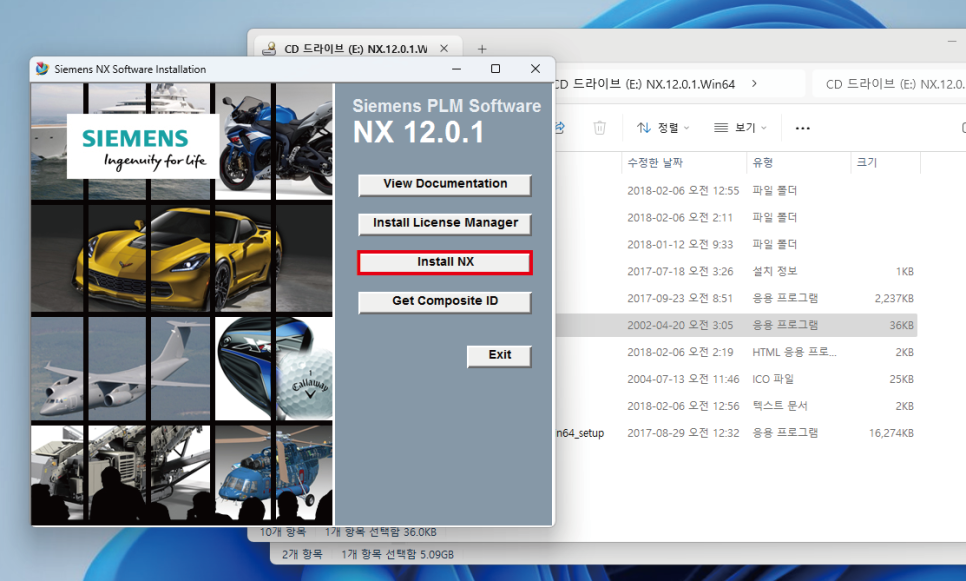Open the 보기 view dropdown
Image resolution: width=966 pixels, height=581 pixels.
click(x=740, y=128)
